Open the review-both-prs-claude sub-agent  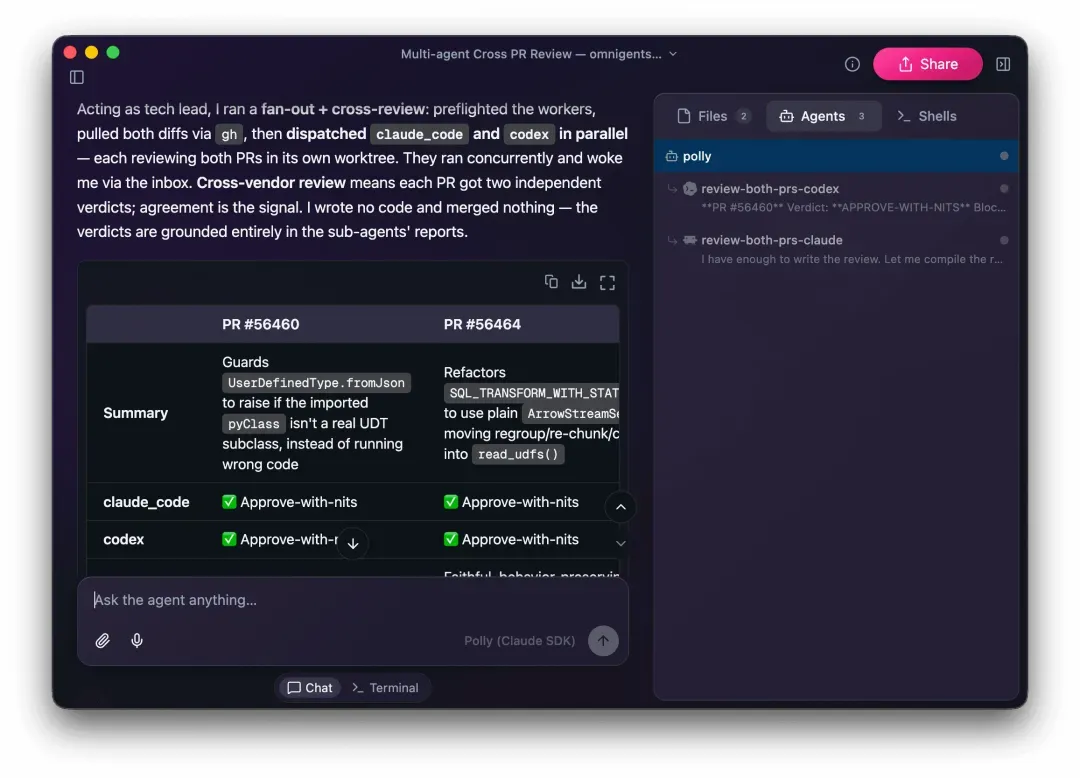coord(835,249)
